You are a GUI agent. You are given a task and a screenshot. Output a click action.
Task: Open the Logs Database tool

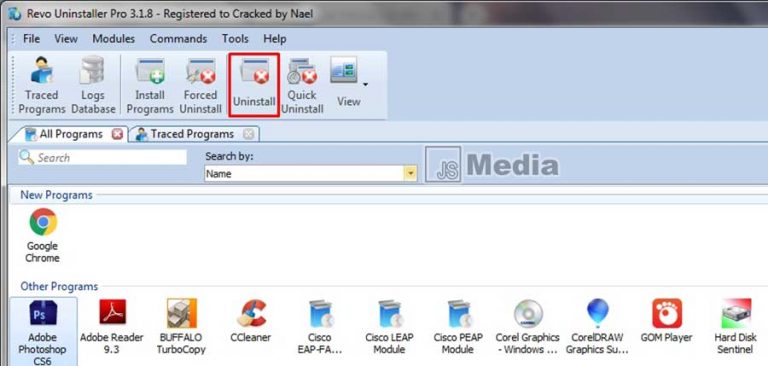coord(93,85)
